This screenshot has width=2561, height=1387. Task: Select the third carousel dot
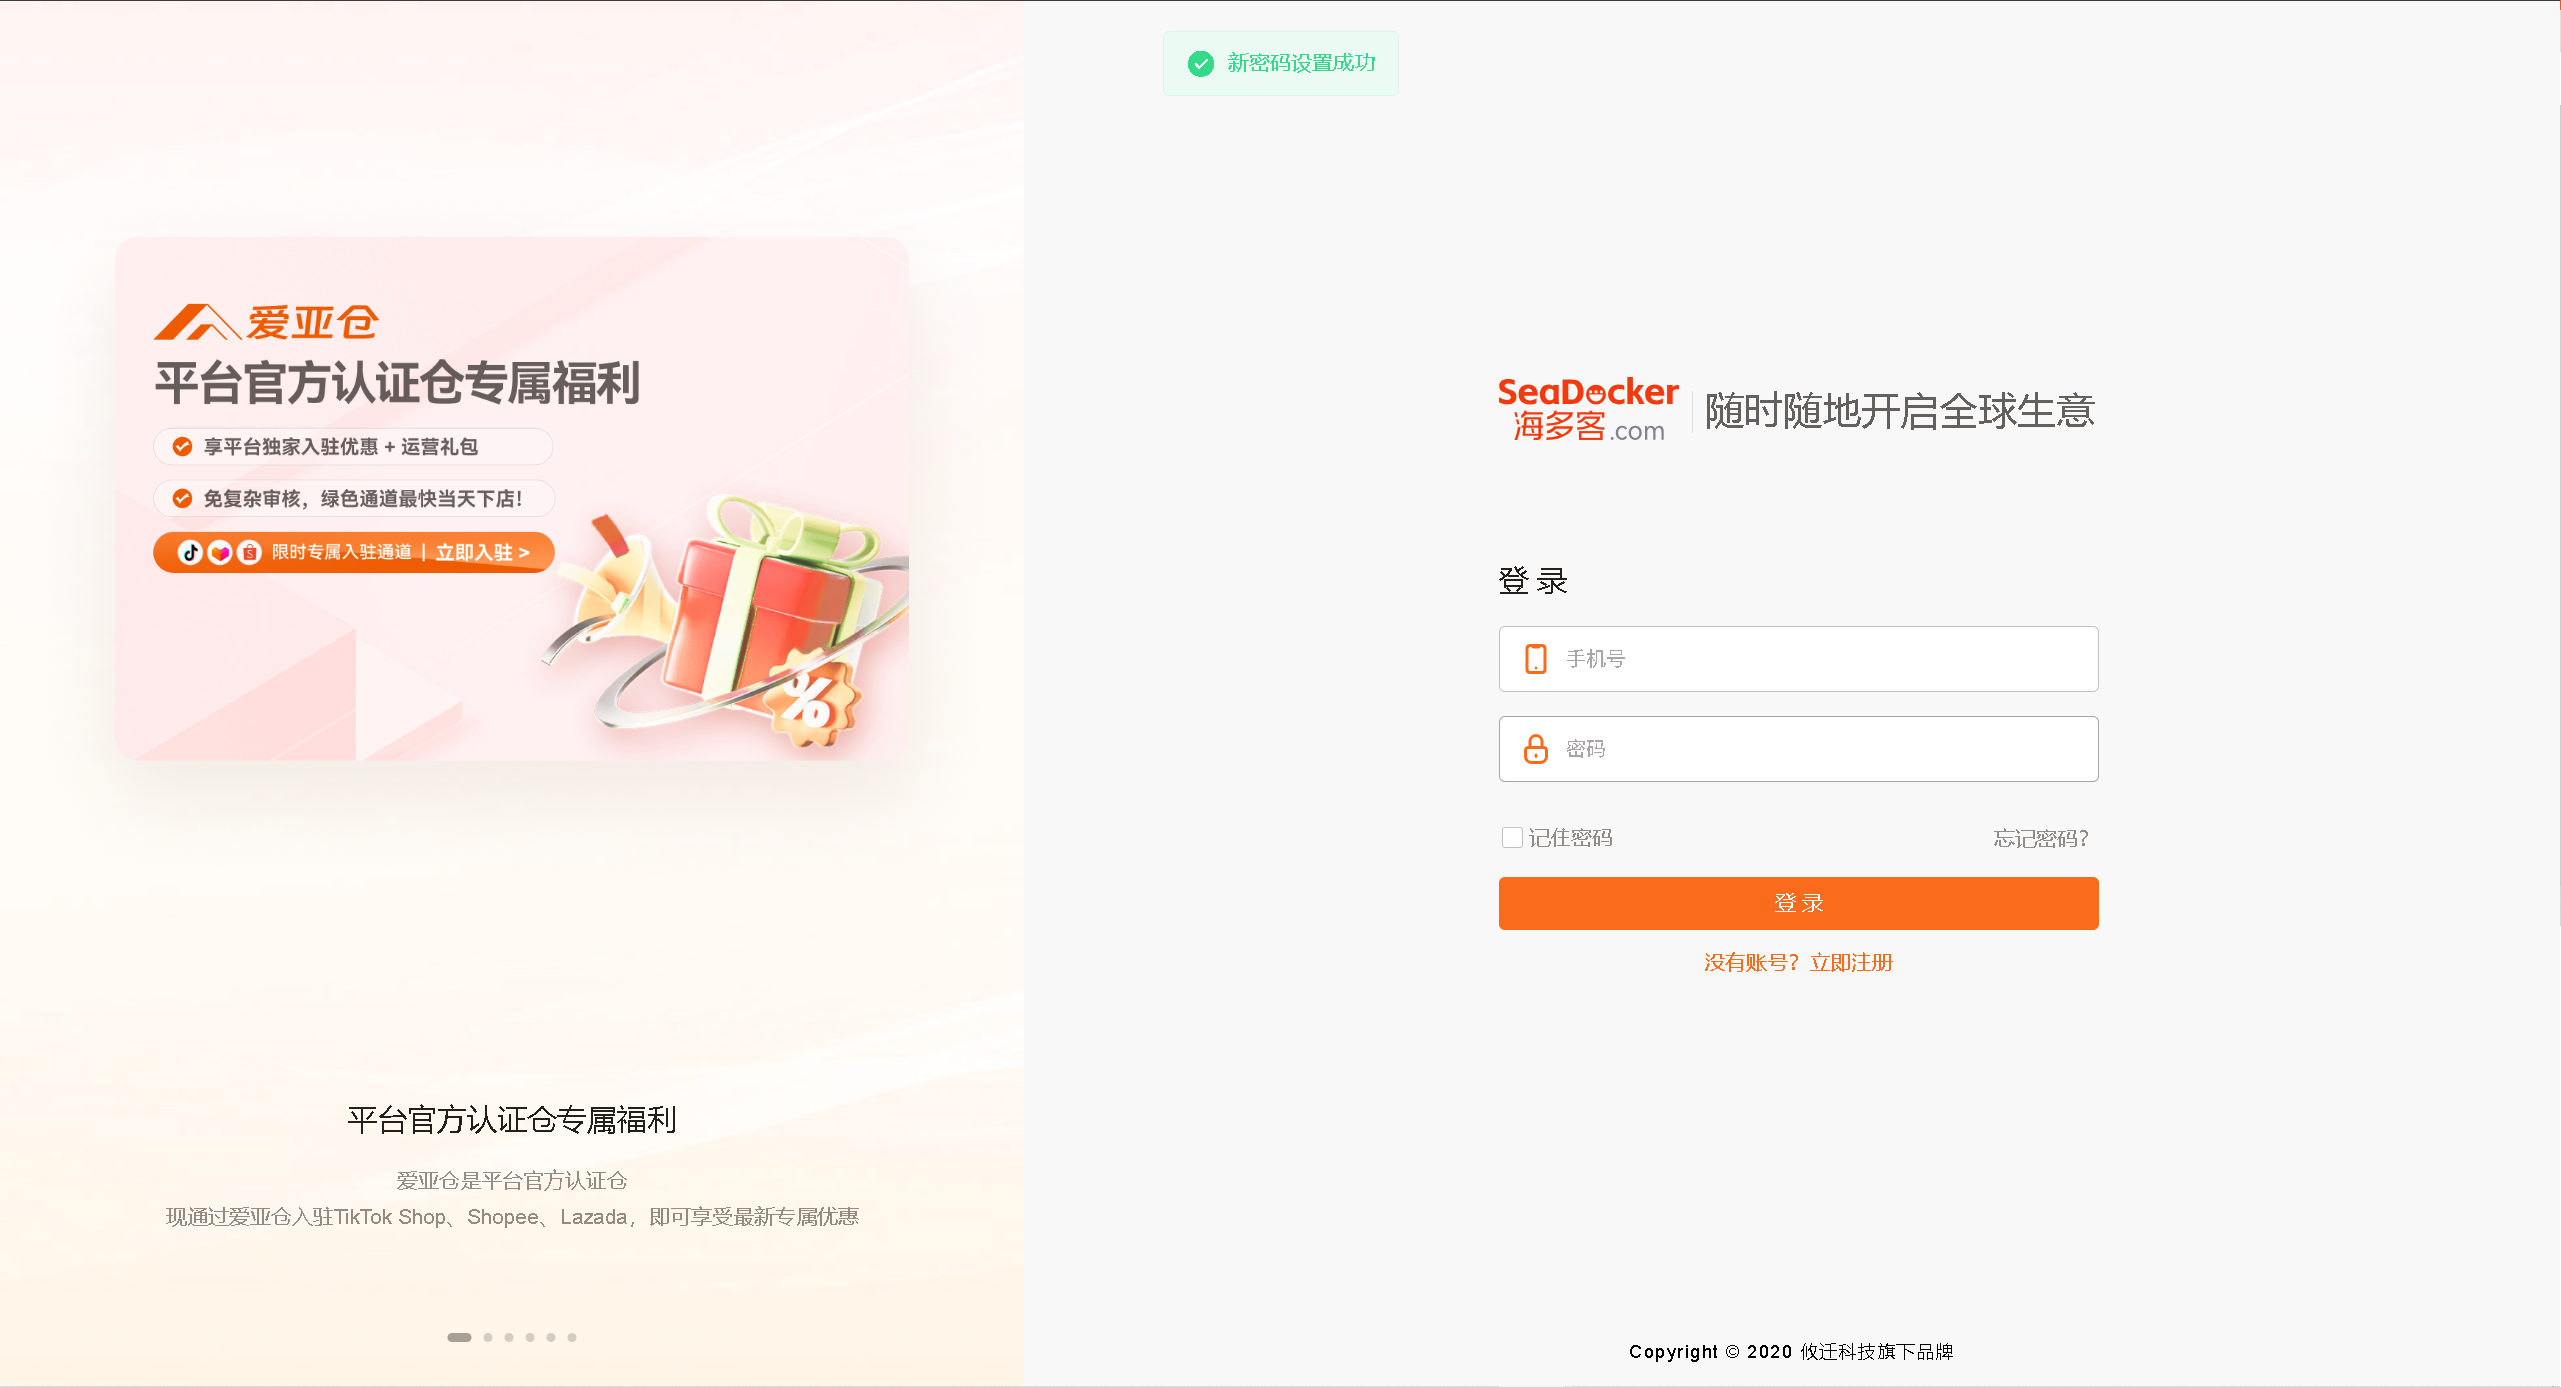click(509, 1337)
